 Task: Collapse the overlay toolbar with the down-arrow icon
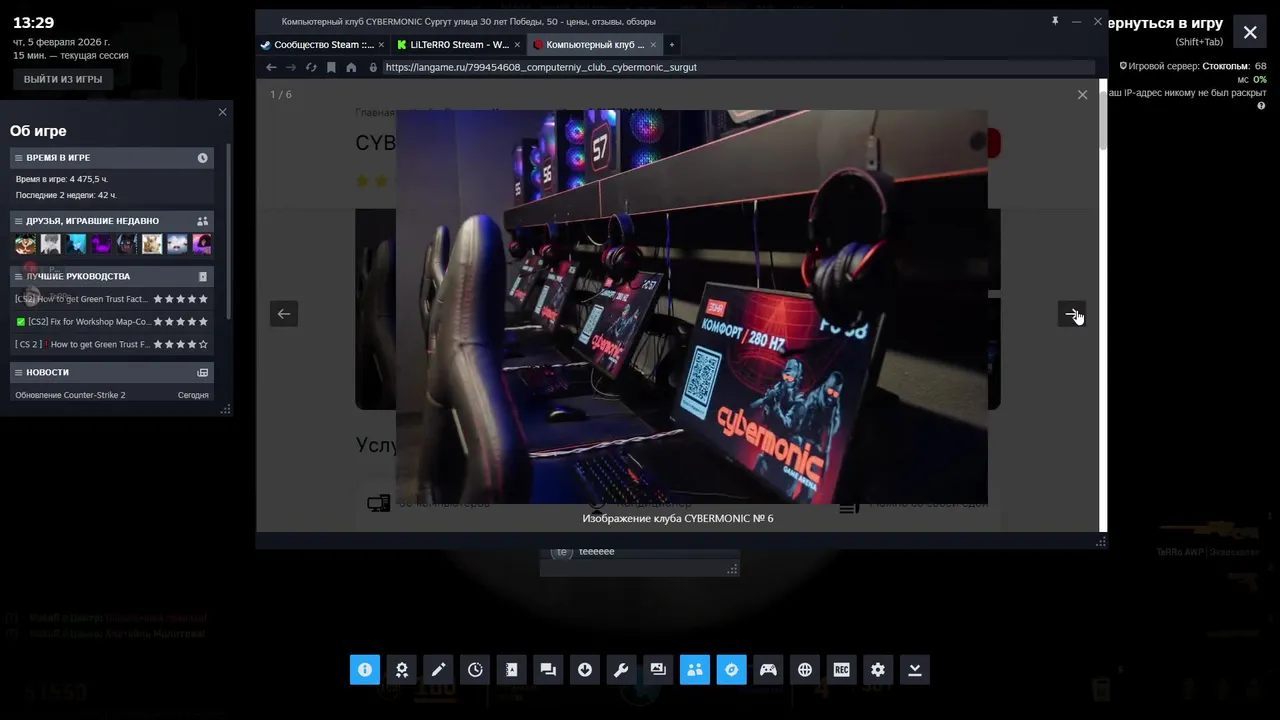915,670
